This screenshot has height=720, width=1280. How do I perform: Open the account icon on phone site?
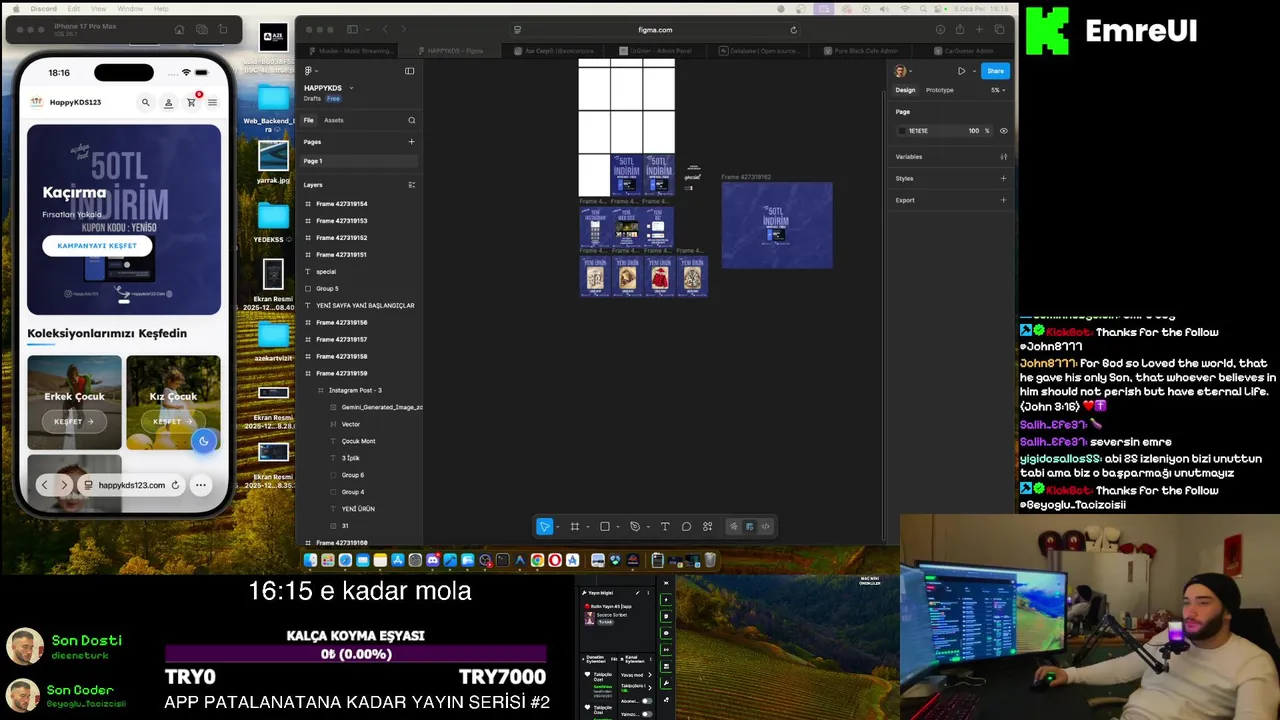[x=168, y=102]
